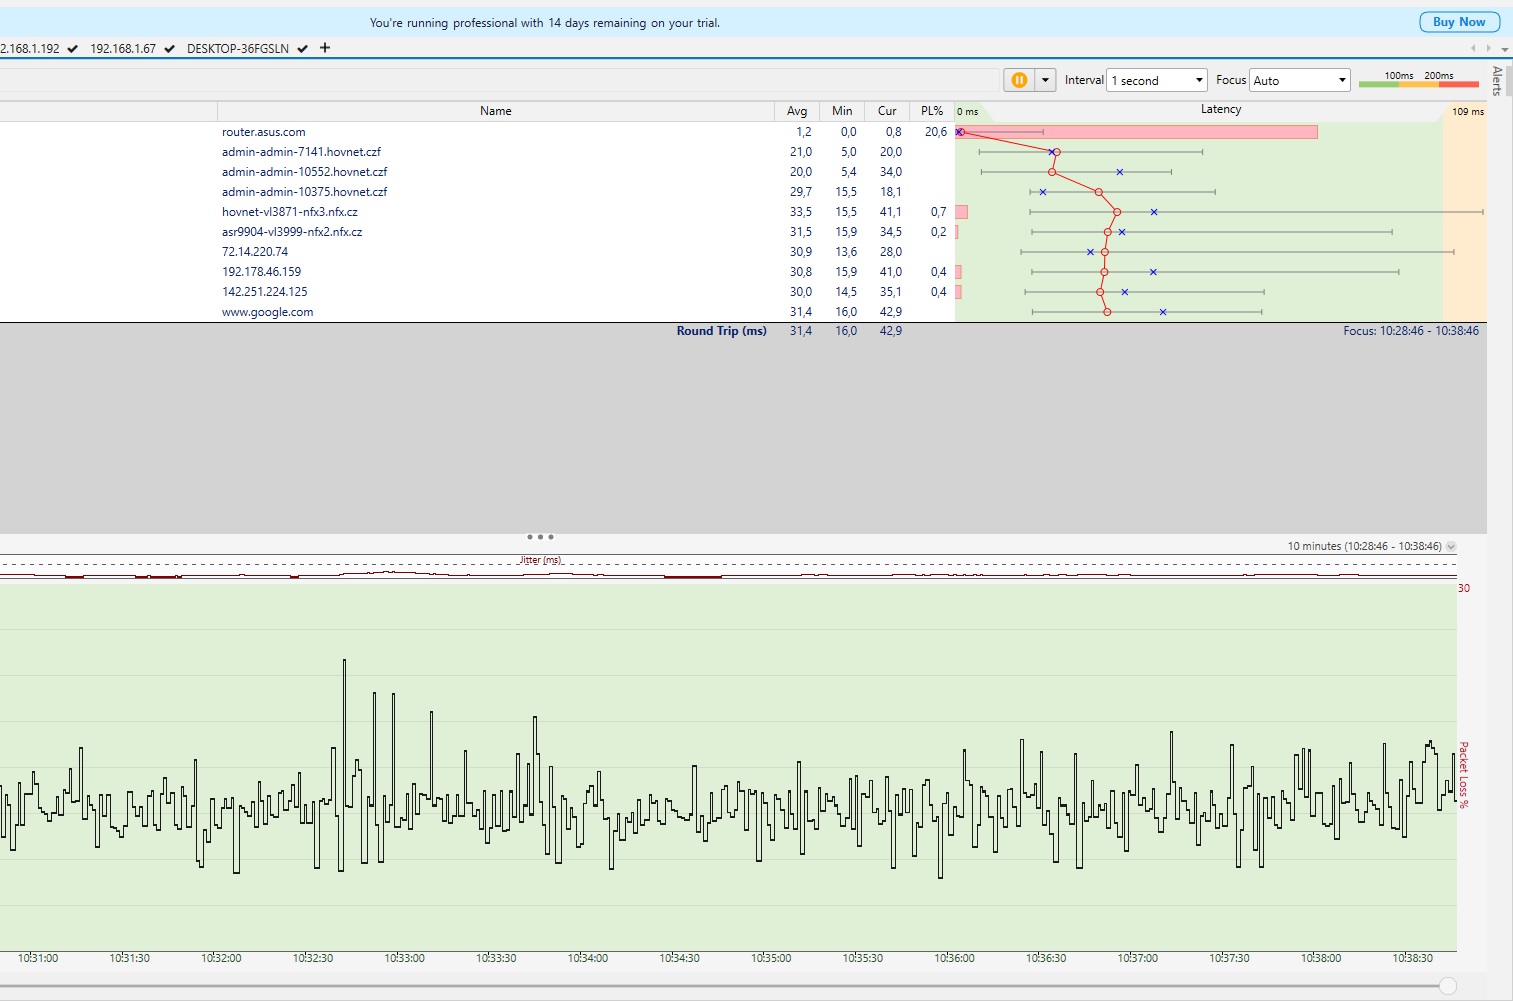Add a new target tab with plus icon
Image resolution: width=1513 pixels, height=1001 pixels.
pyautogui.click(x=325, y=48)
